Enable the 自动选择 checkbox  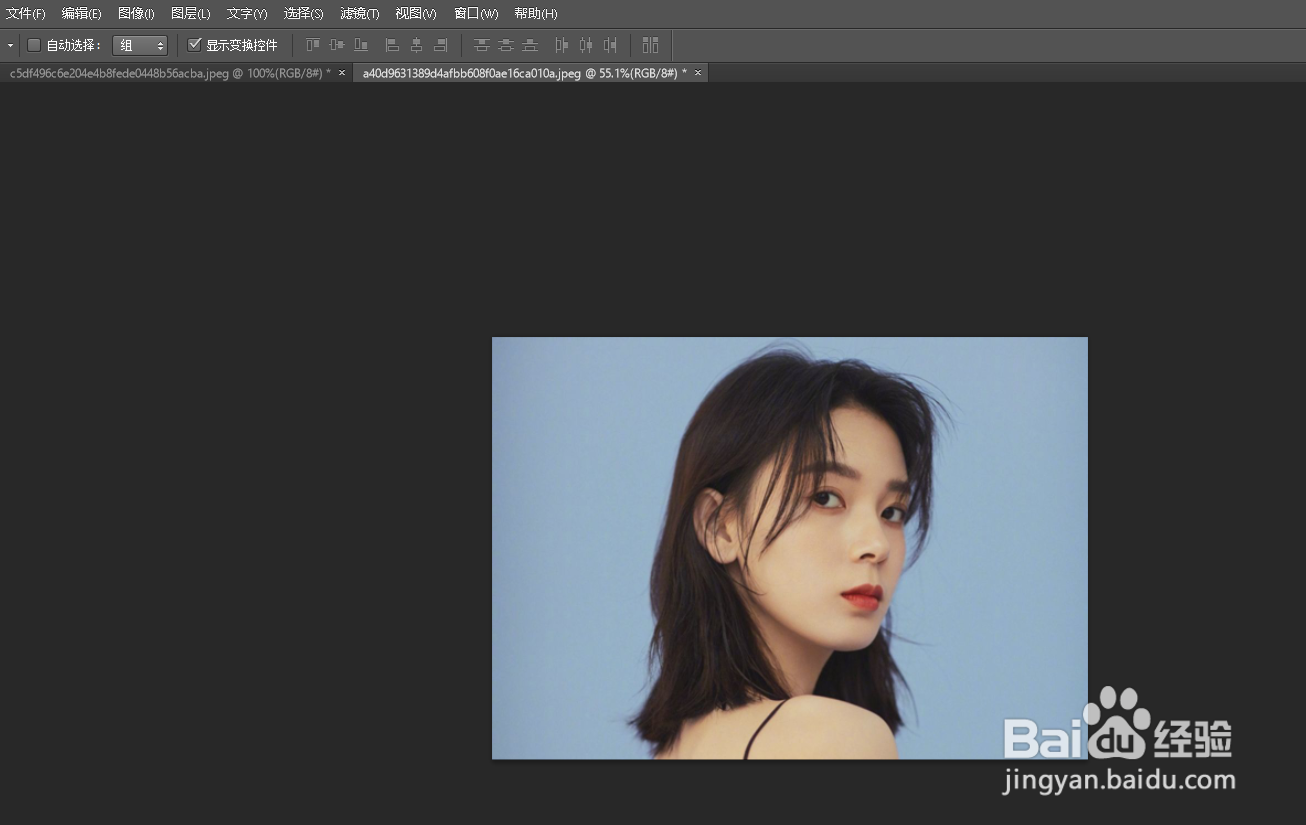coord(34,45)
